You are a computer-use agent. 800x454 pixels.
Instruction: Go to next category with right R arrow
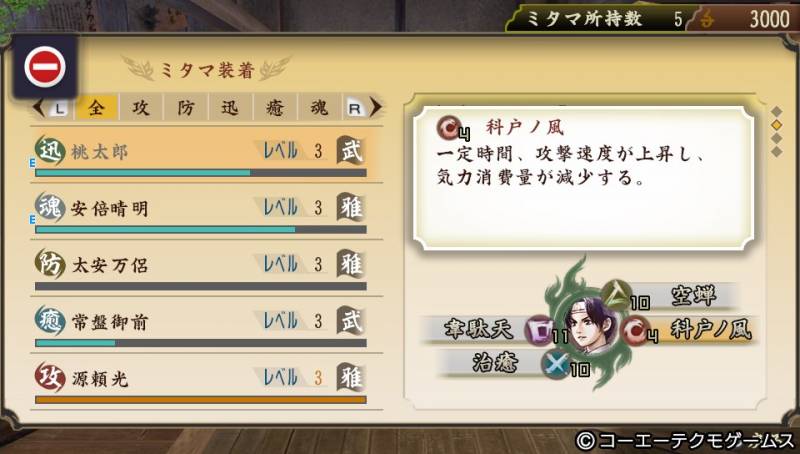363,108
